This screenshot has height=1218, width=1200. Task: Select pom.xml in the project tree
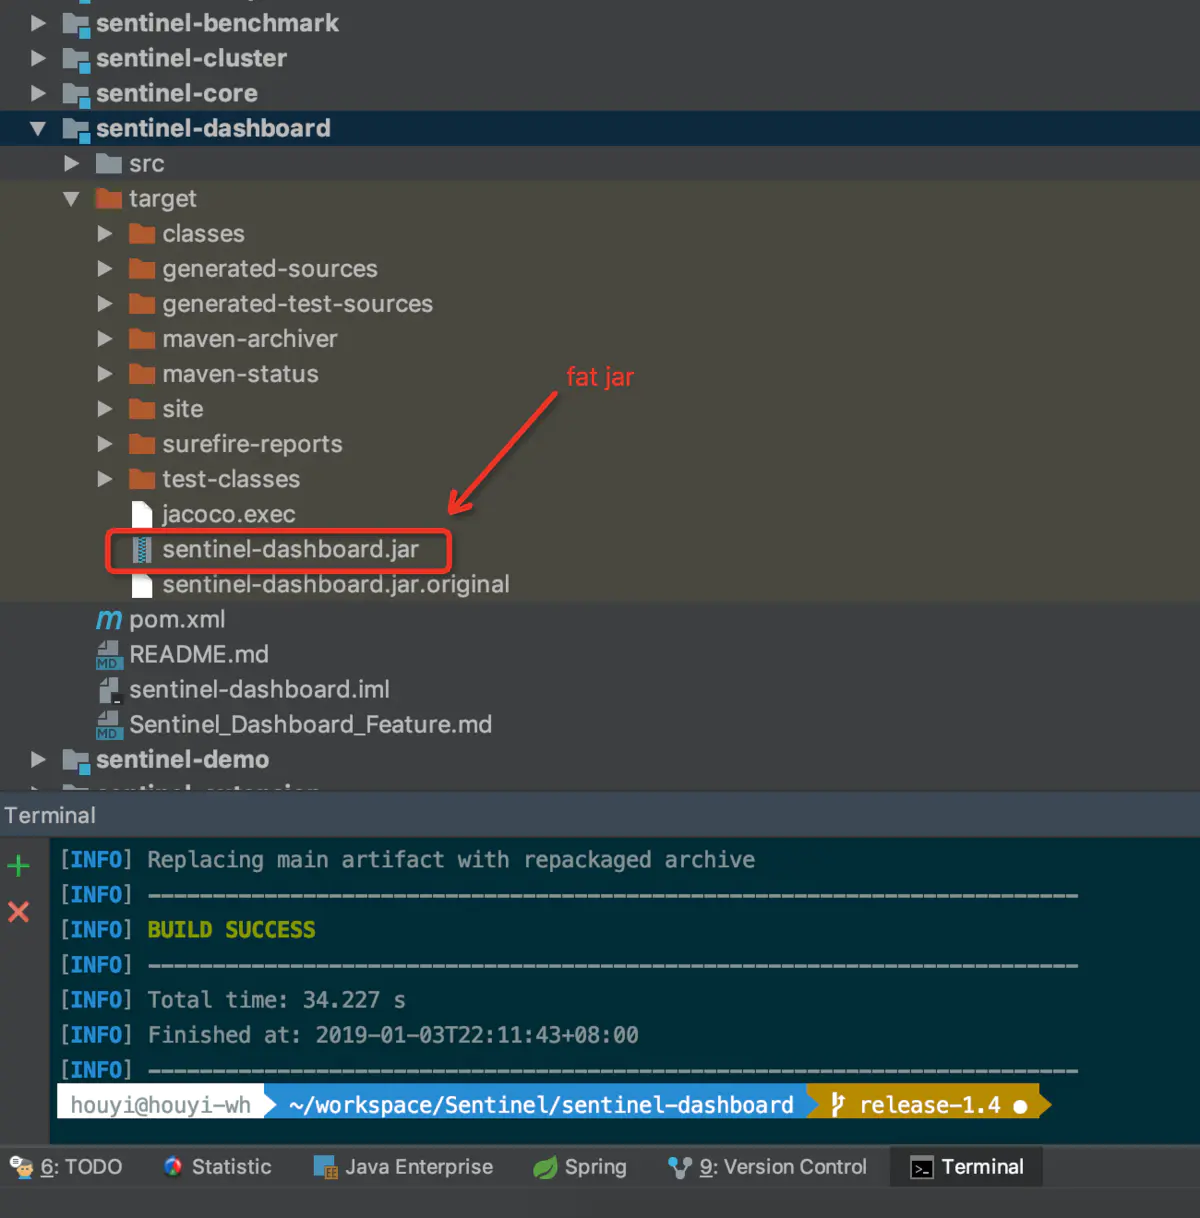point(177,619)
